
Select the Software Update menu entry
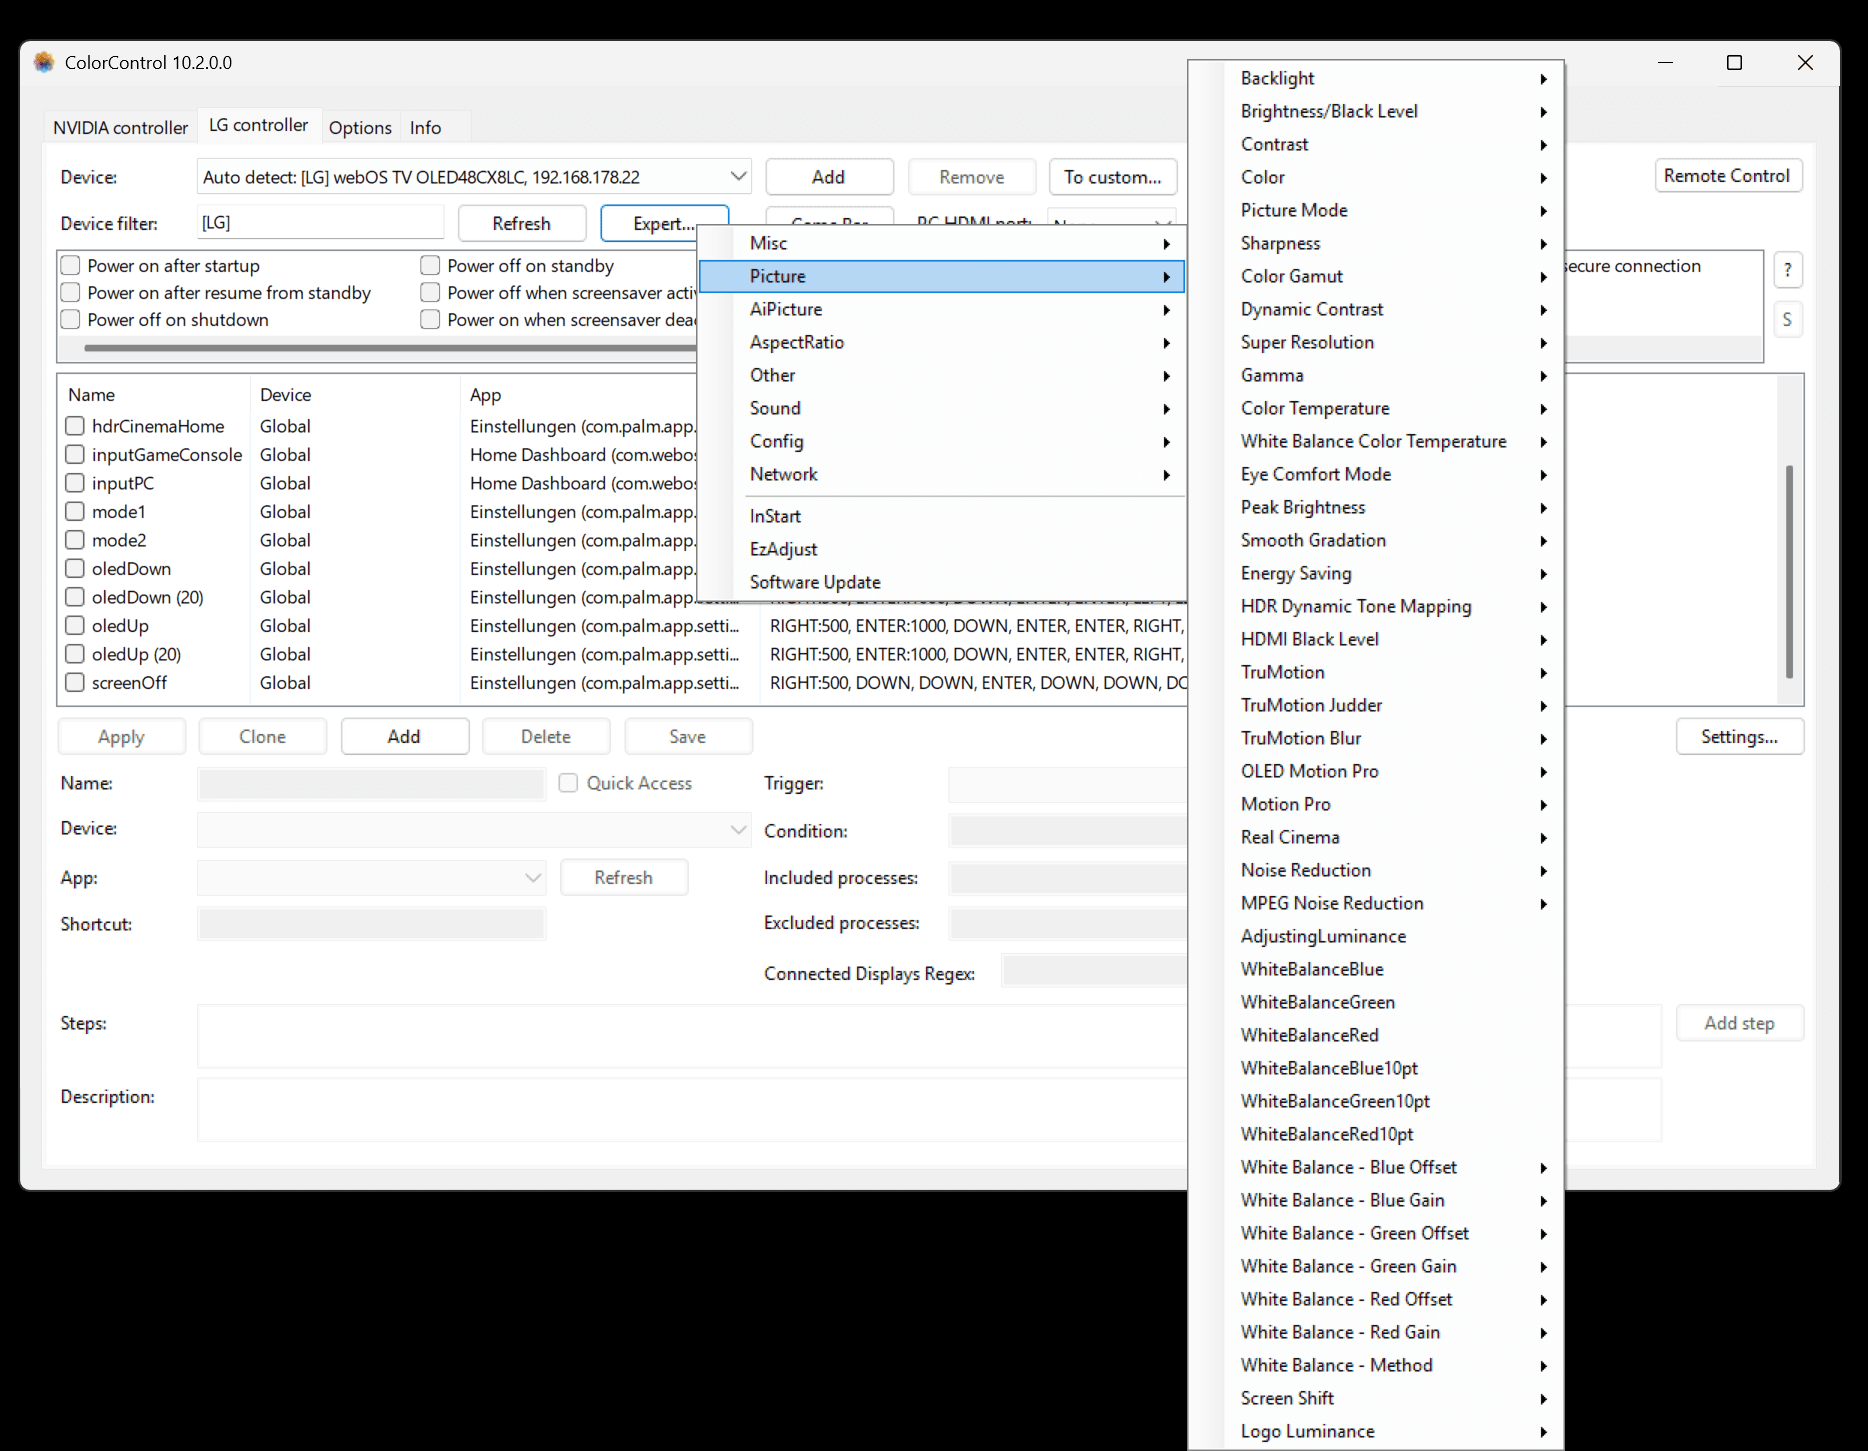[942, 582]
